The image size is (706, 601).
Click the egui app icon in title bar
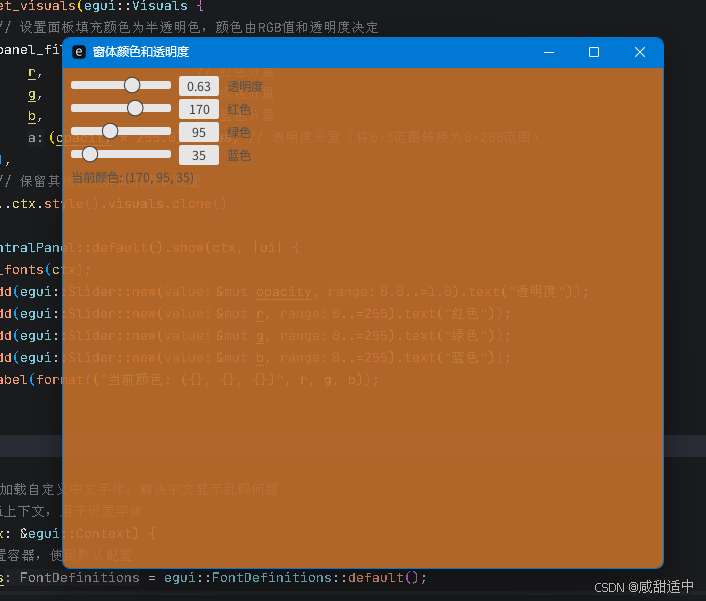[79, 52]
